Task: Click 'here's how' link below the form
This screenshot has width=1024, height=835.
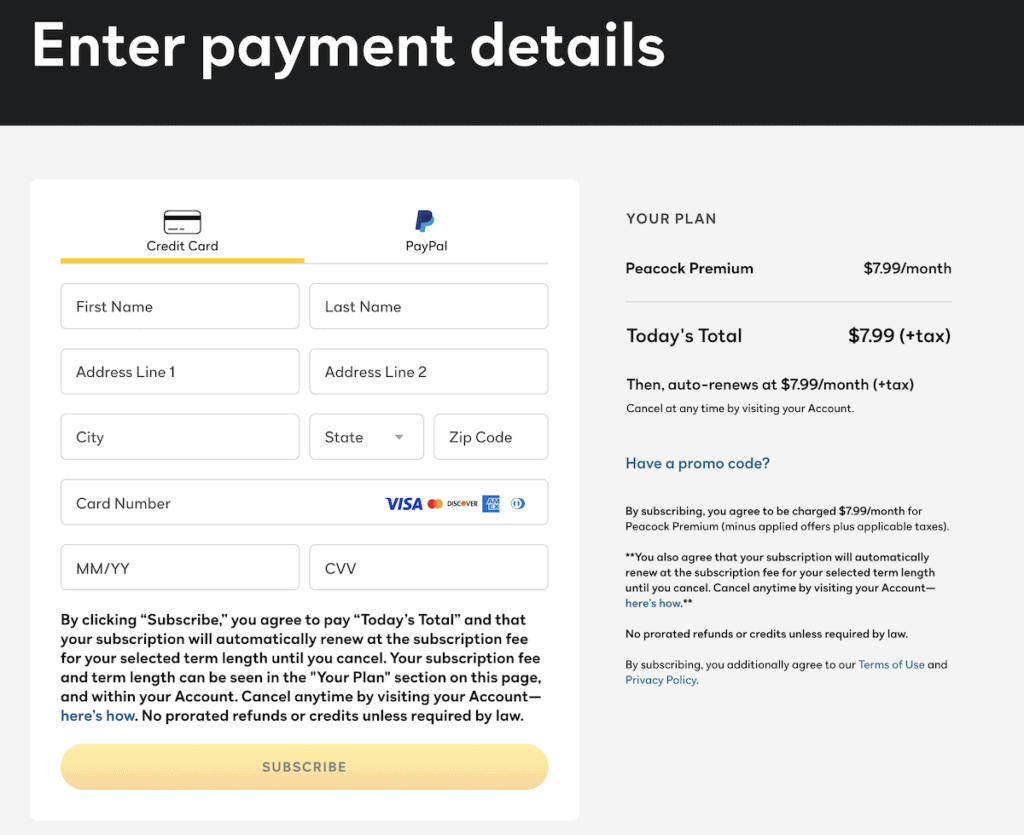Action: pyautogui.click(x=98, y=716)
